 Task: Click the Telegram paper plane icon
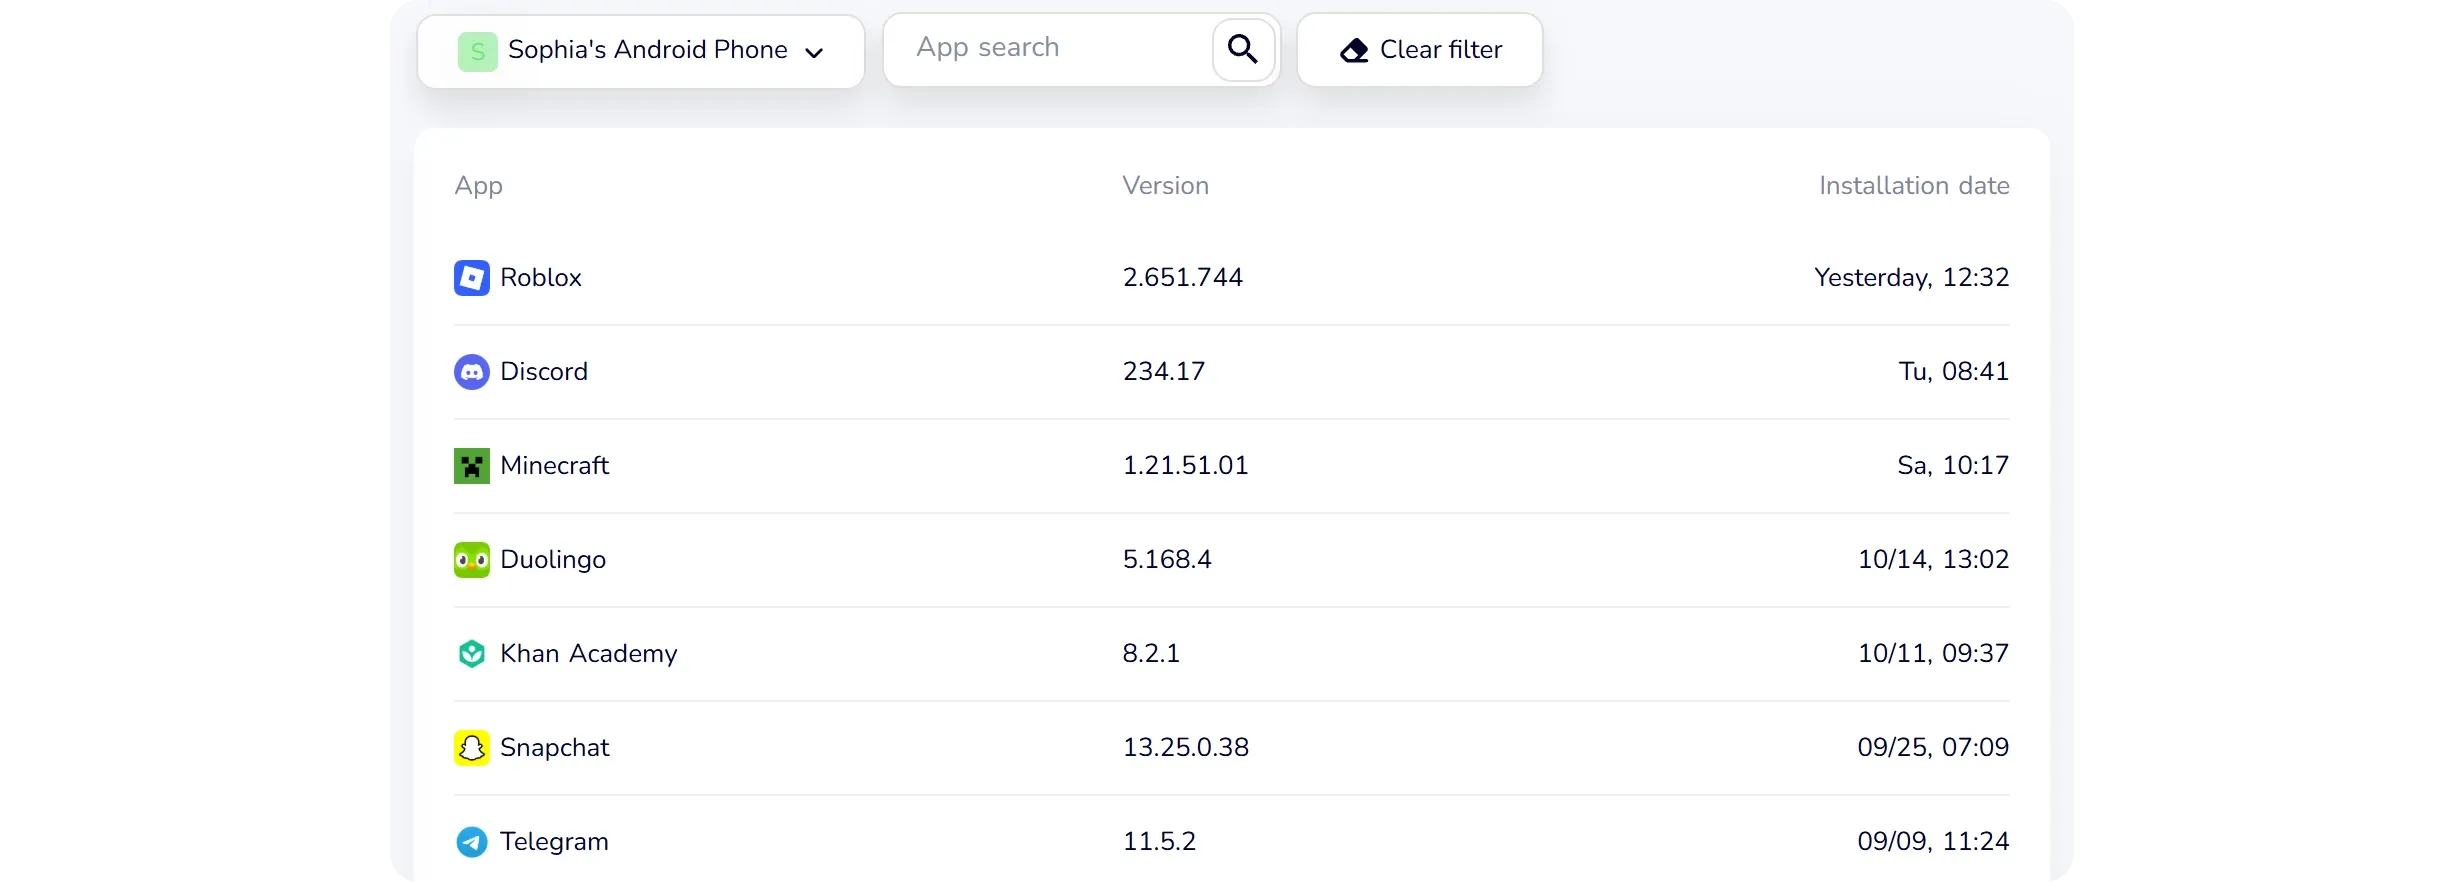click(x=472, y=842)
